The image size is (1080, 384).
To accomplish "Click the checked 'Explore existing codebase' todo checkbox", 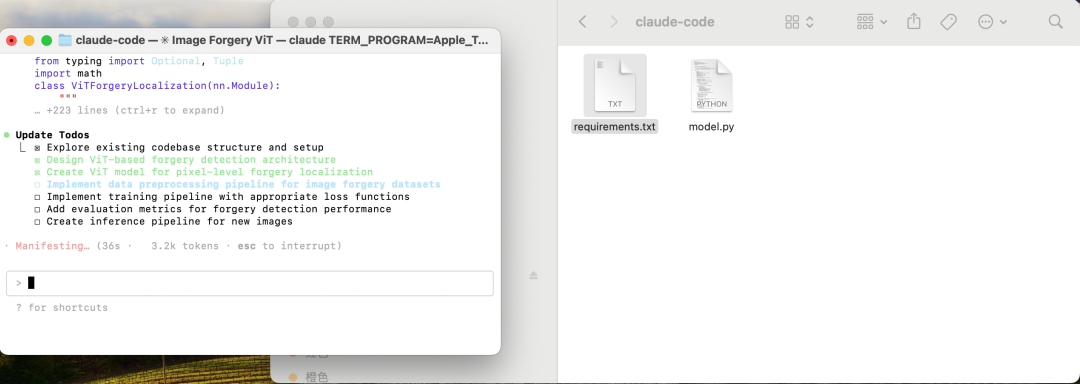I will [x=37, y=147].
